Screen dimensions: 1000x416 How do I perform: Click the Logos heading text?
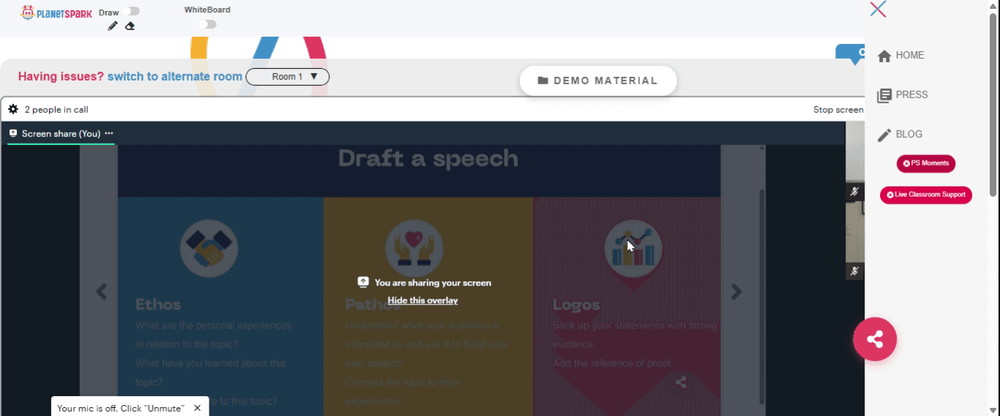pyautogui.click(x=577, y=304)
